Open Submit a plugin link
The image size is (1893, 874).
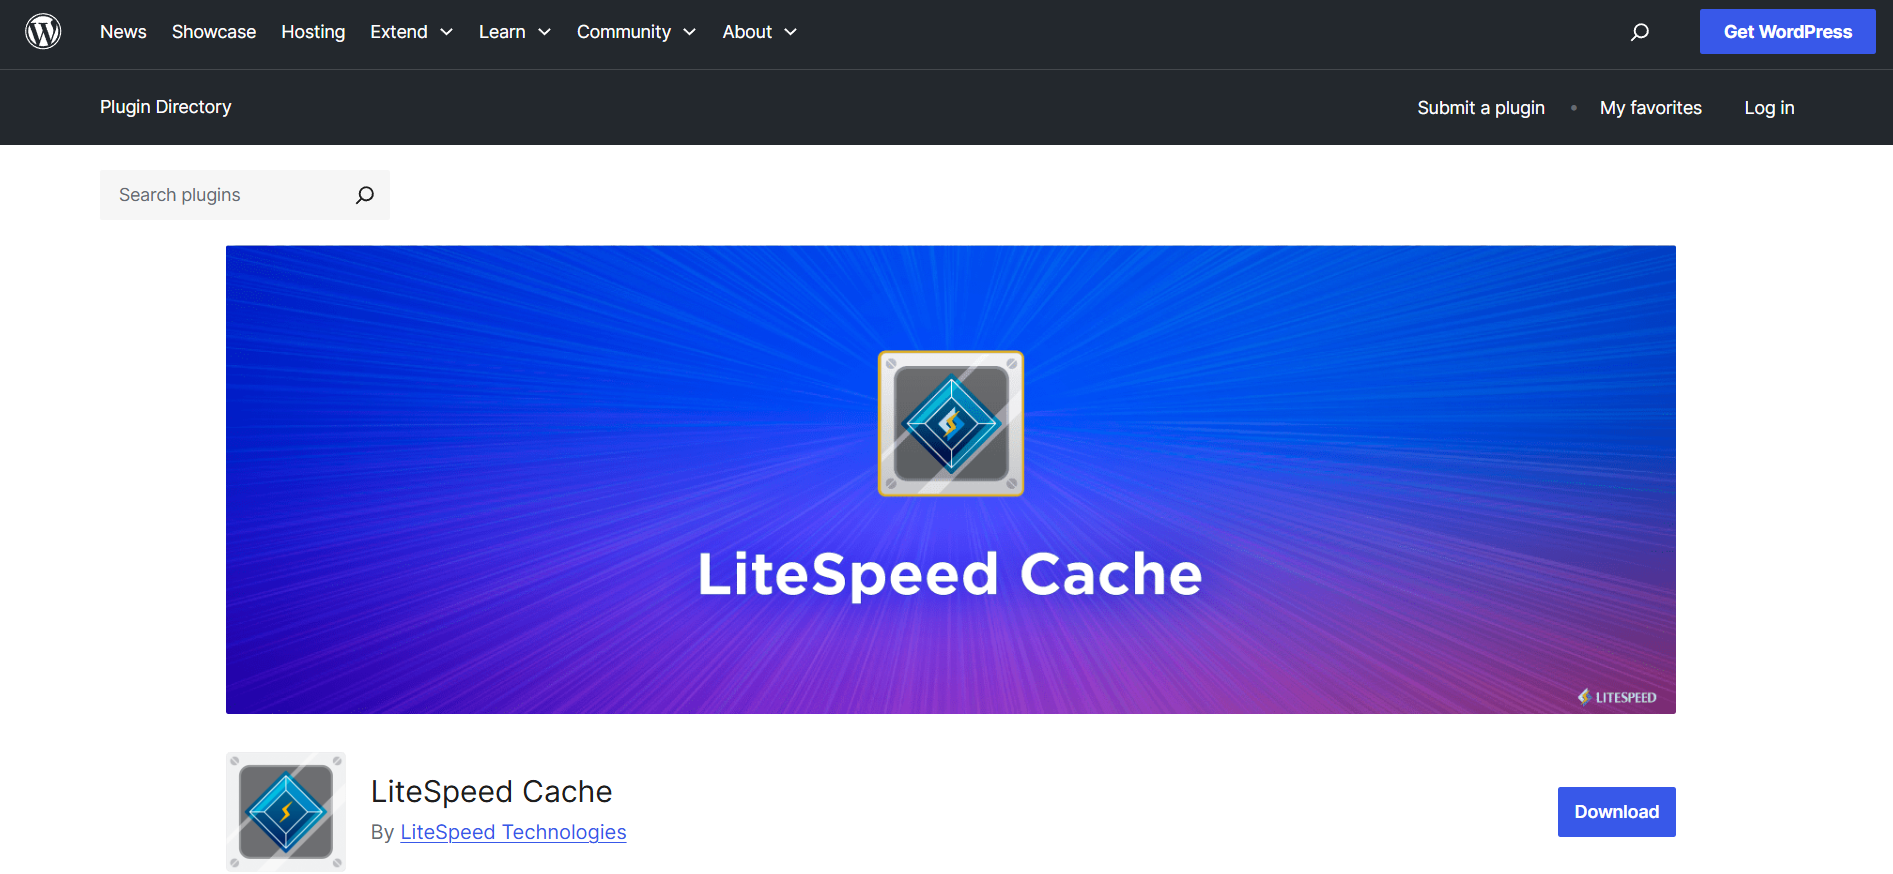point(1481,108)
